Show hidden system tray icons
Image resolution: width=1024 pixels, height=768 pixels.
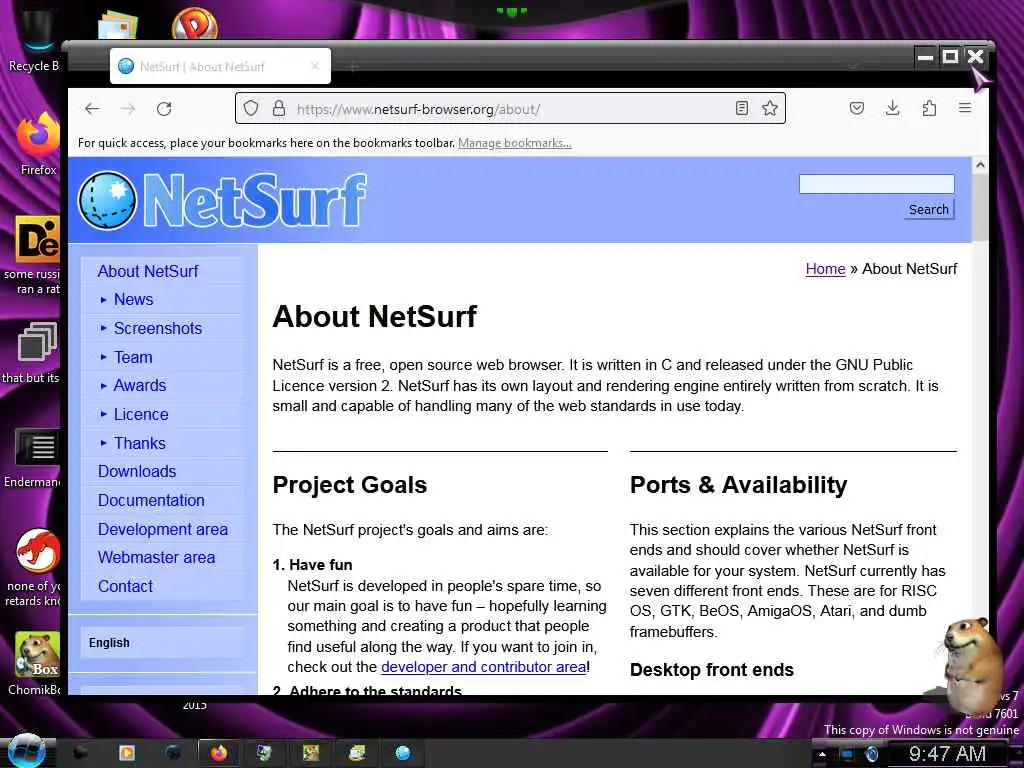(822, 754)
